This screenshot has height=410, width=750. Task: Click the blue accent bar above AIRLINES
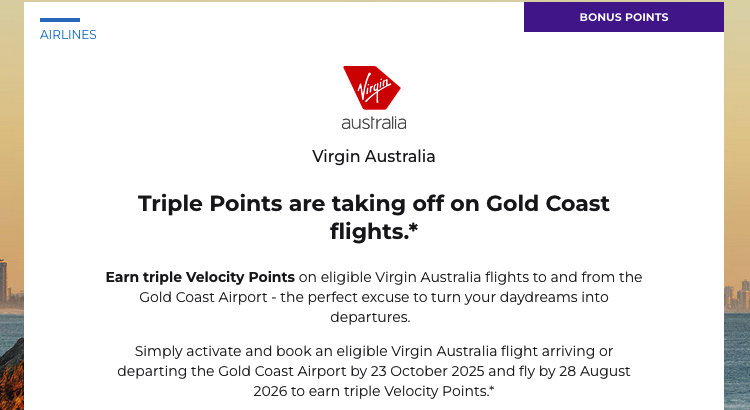click(x=60, y=20)
